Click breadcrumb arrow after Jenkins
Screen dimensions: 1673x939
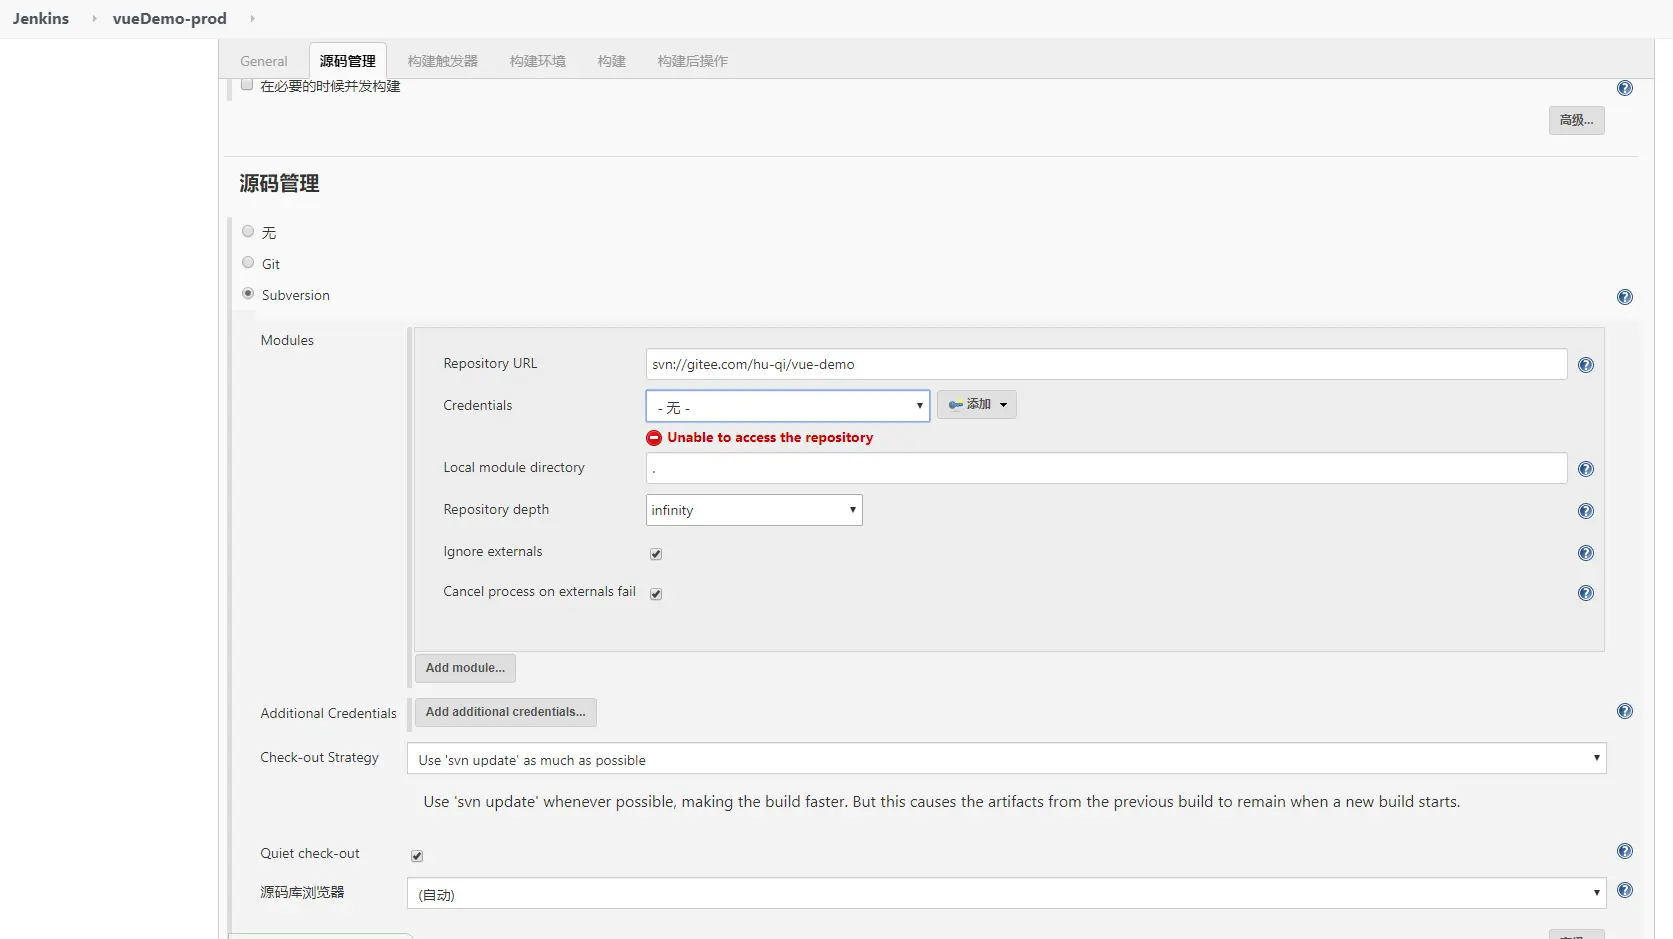pos(94,18)
